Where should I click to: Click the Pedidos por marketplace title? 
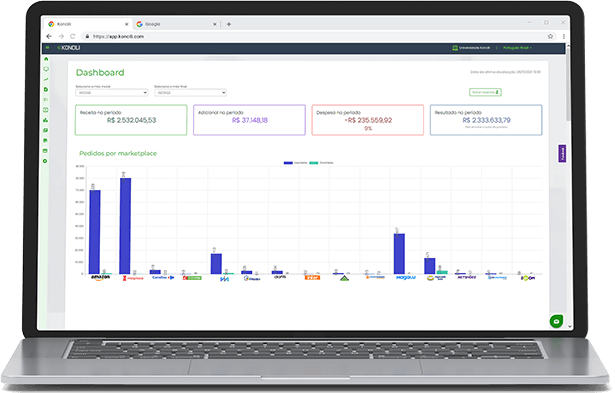pos(118,153)
